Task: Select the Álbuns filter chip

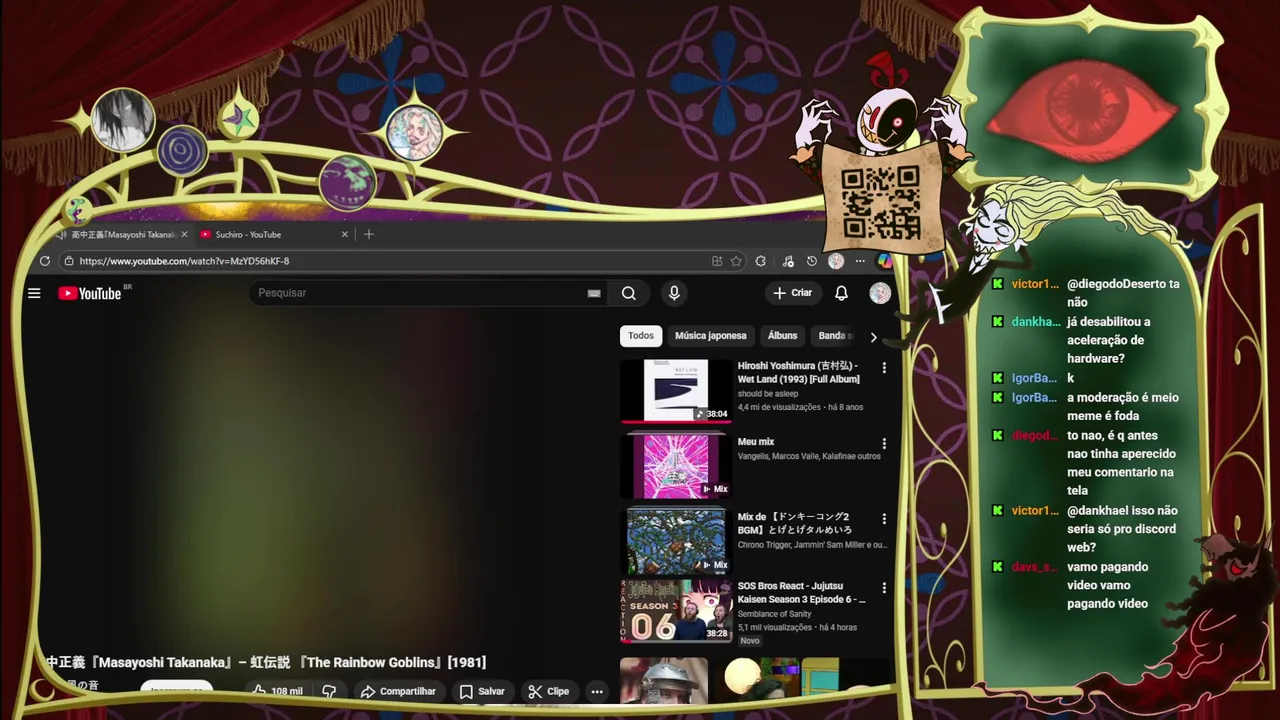Action: pos(782,336)
